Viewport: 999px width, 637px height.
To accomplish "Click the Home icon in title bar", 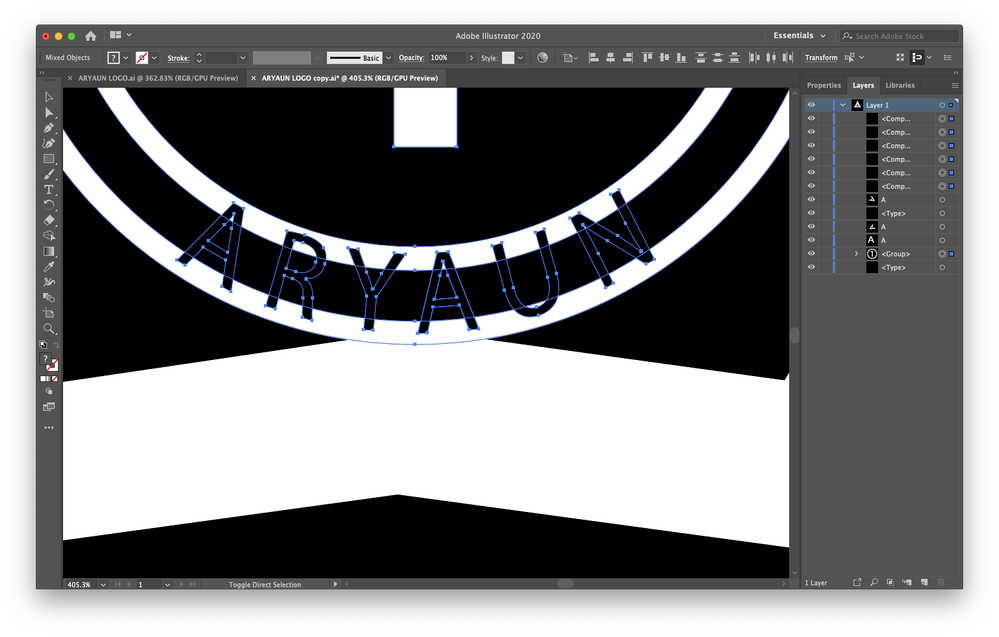I will 90,36.
